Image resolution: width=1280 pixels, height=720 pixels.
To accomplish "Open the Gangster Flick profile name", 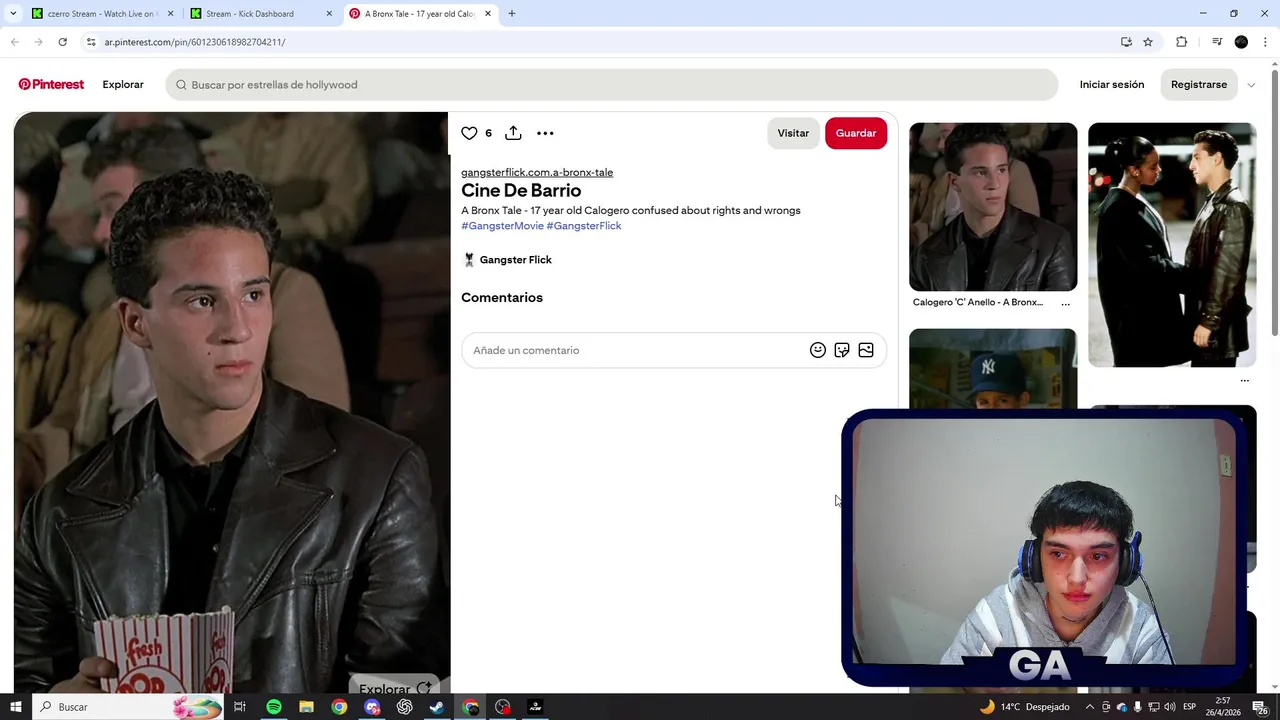I will tap(516, 260).
